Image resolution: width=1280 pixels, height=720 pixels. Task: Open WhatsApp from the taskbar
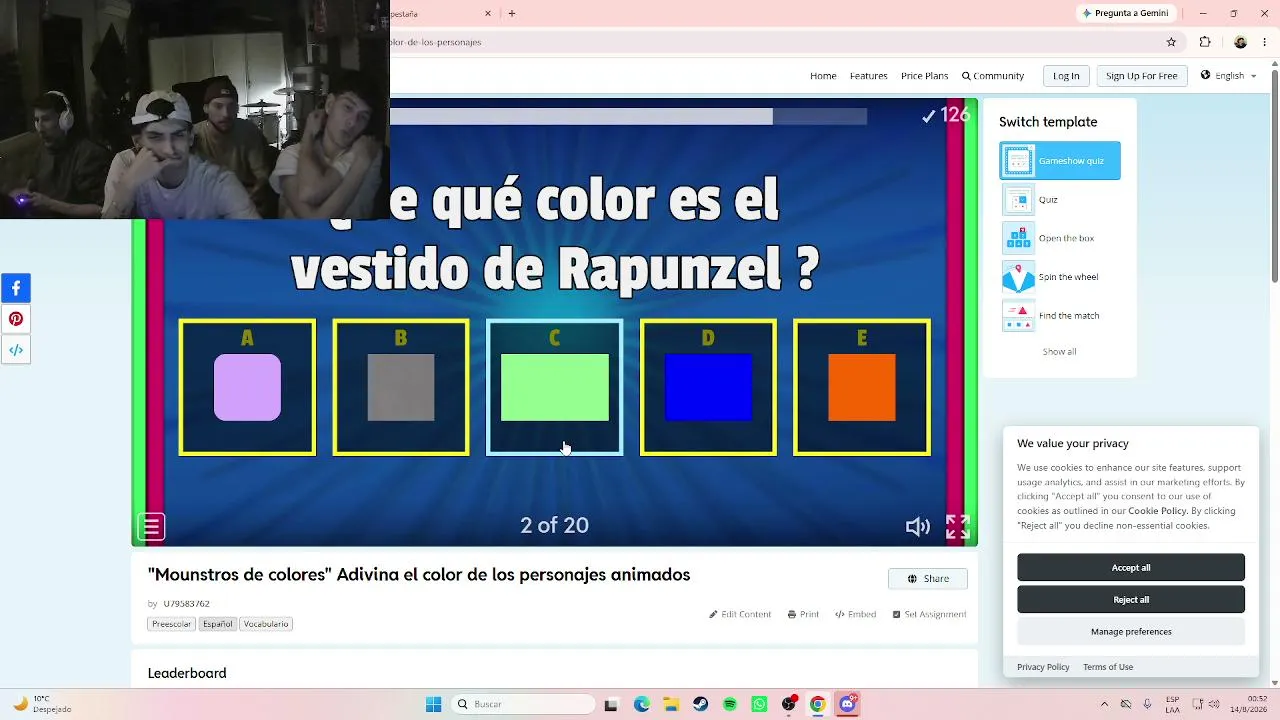point(759,704)
